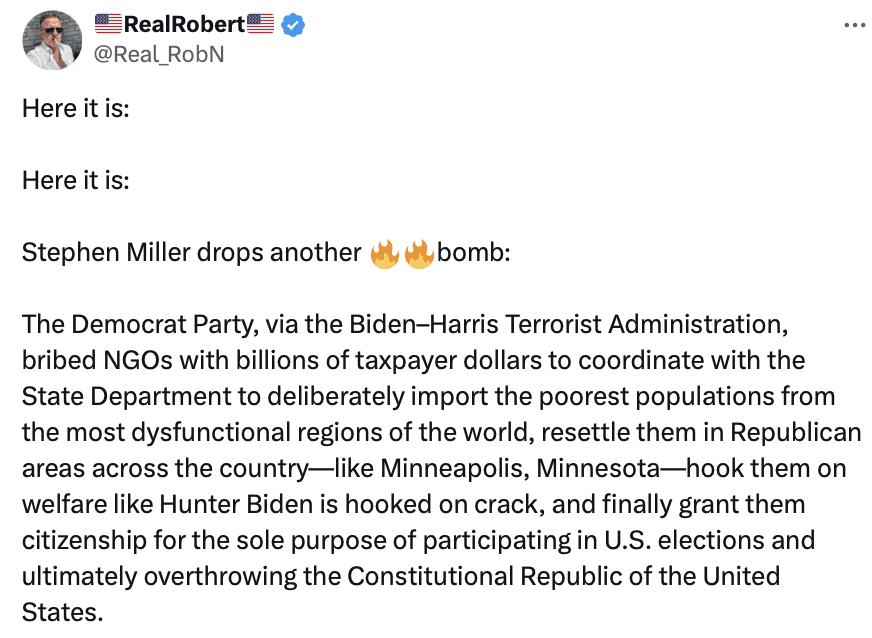Click the RealRobert profile avatar photo

click(x=52, y=41)
